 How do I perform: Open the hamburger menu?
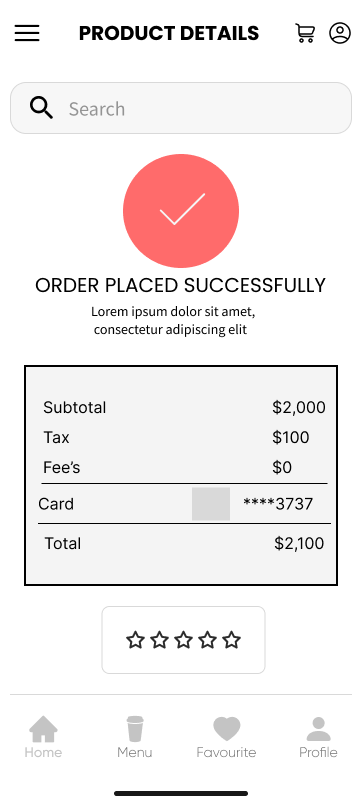pyautogui.click(x=27, y=33)
